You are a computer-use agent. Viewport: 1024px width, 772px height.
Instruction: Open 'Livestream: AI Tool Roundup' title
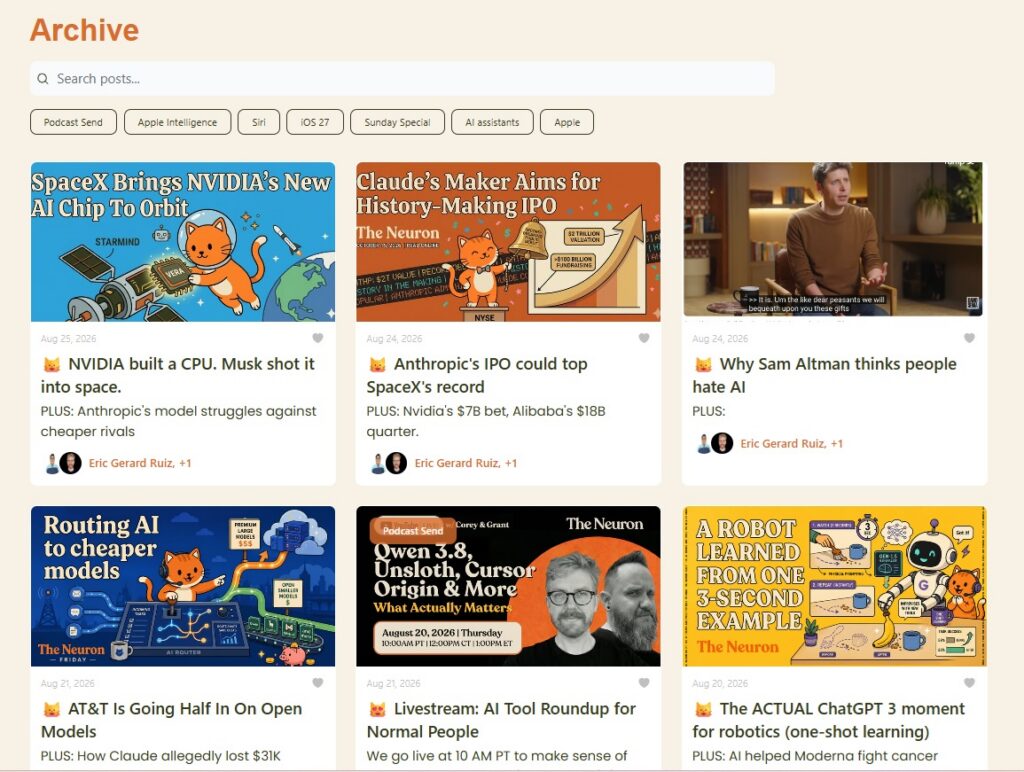tap(501, 720)
